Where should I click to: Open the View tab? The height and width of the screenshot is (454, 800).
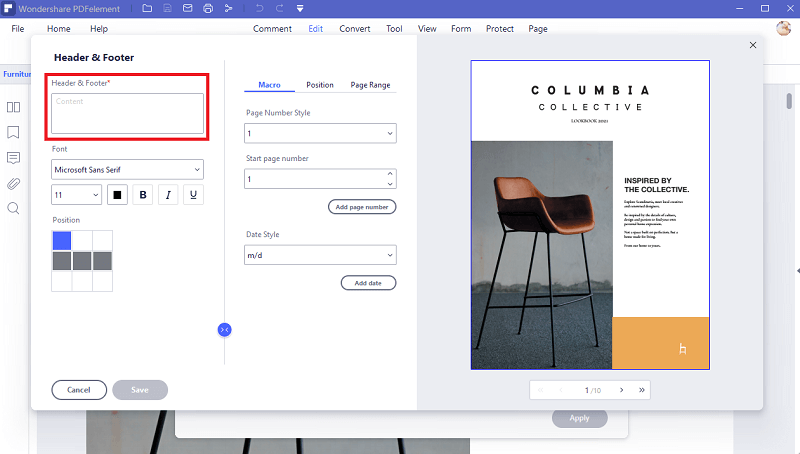point(427,29)
